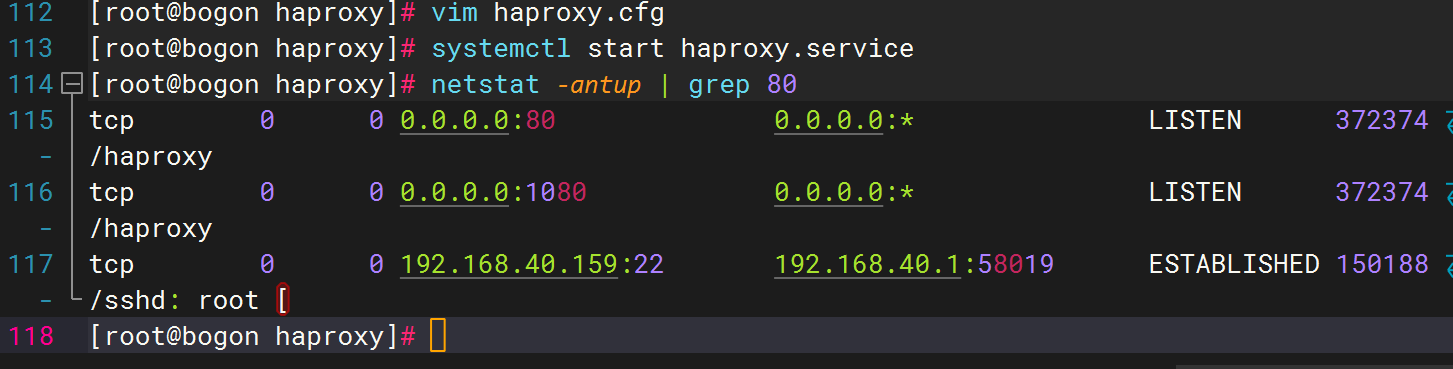The width and height of the screenshot is (1453, 369).
Task: Click the 'grep' command on line 114
Action: [719, 86]
